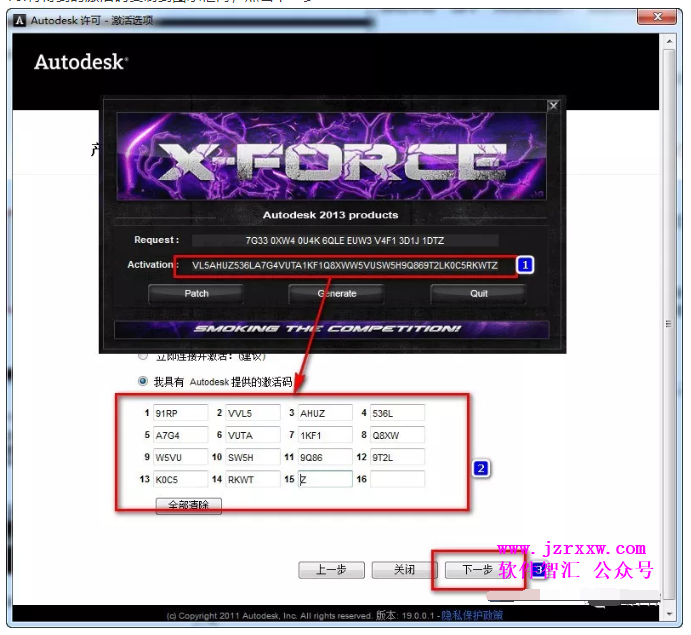Click activation field 10 containing SW5H
The image size is (691, 635).
(253, 457)
